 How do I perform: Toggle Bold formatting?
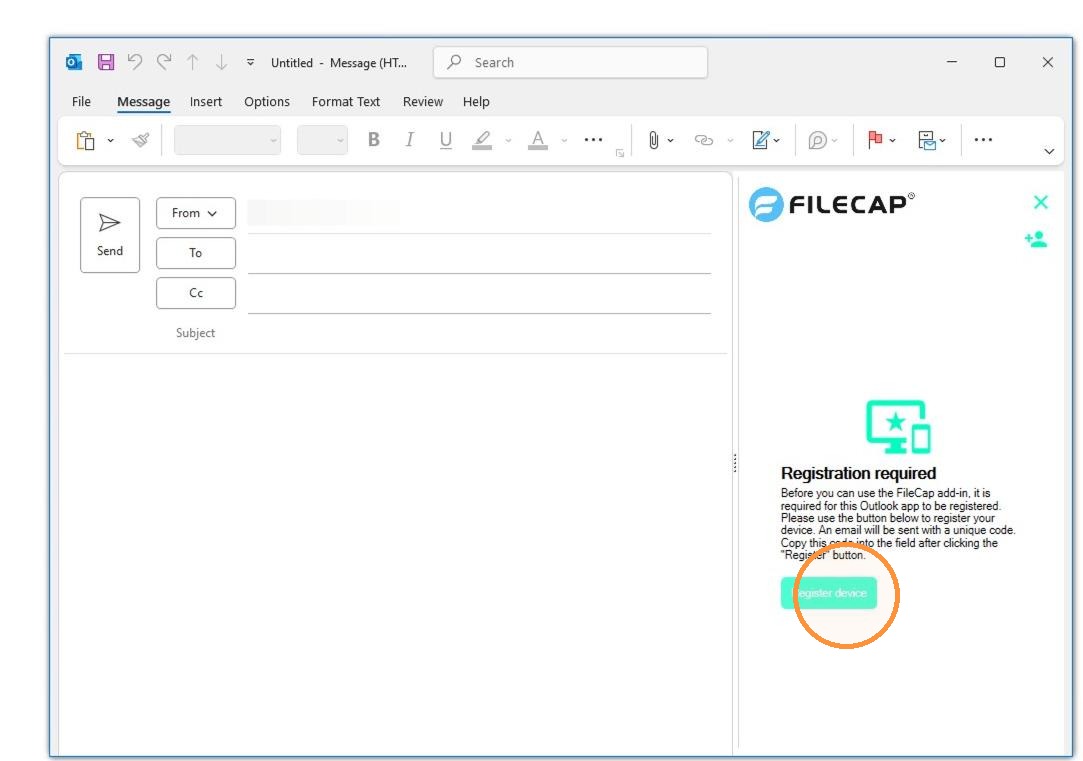tap(374, 140)
